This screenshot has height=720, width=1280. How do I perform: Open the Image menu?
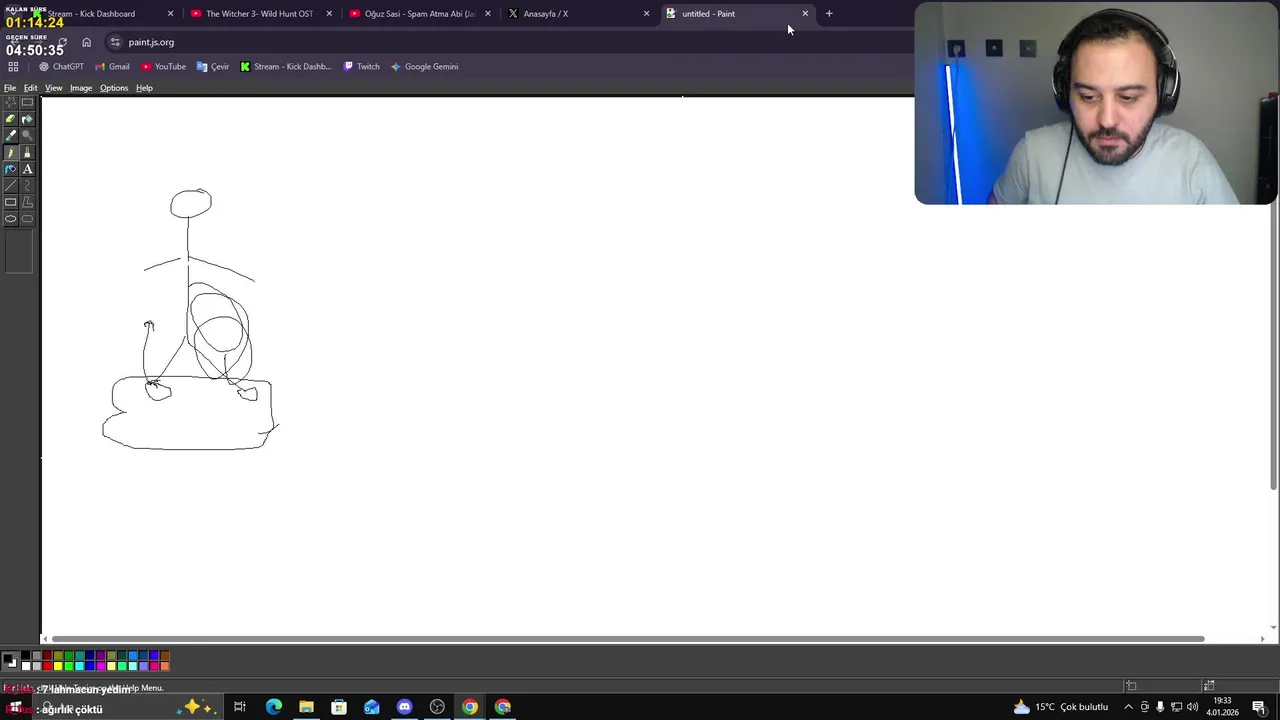(x=81, y=88)
